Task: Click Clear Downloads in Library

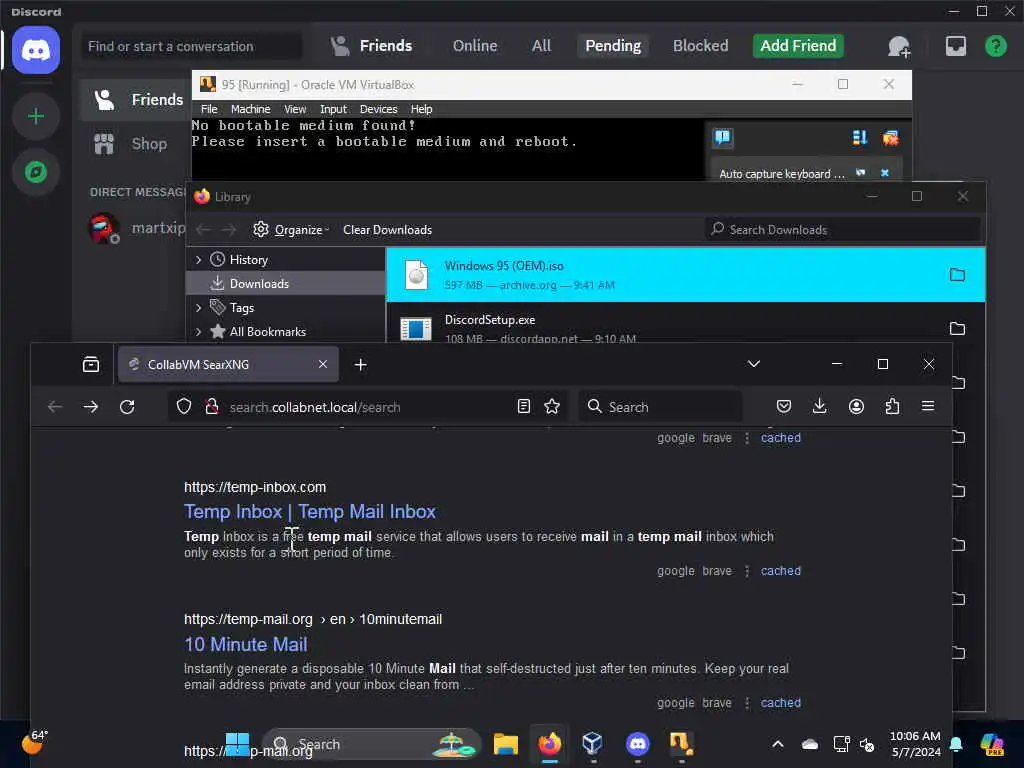Action: pyautogui.click(x=387, y=230)
